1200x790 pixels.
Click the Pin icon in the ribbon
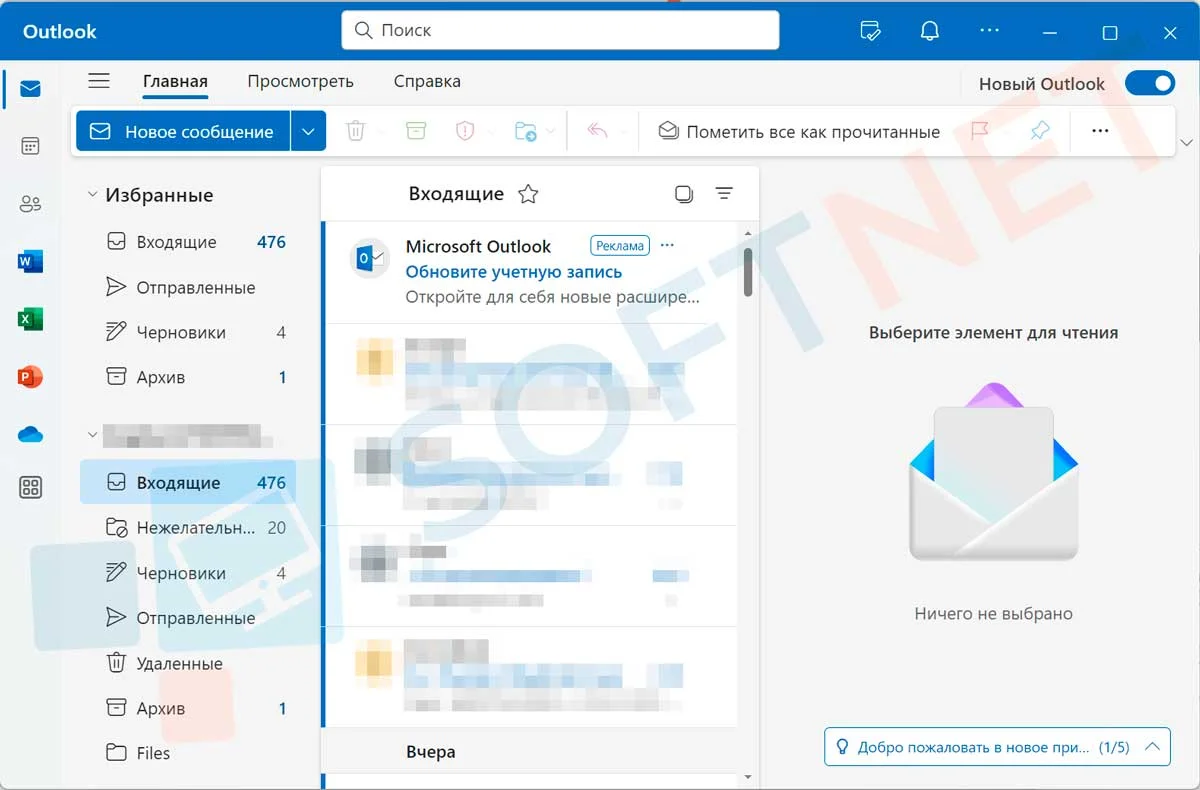point(1040,131)
